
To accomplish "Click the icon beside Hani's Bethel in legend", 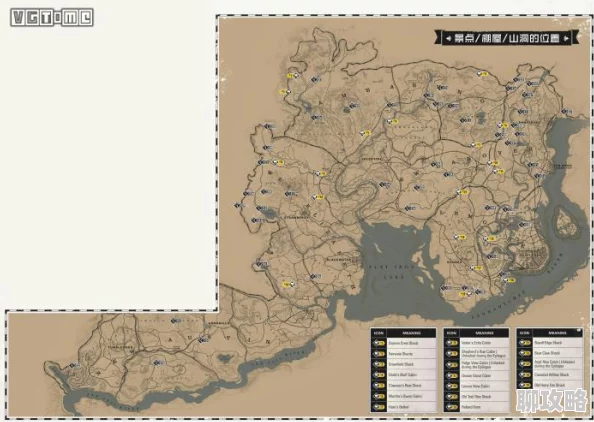I will [379, 407].
